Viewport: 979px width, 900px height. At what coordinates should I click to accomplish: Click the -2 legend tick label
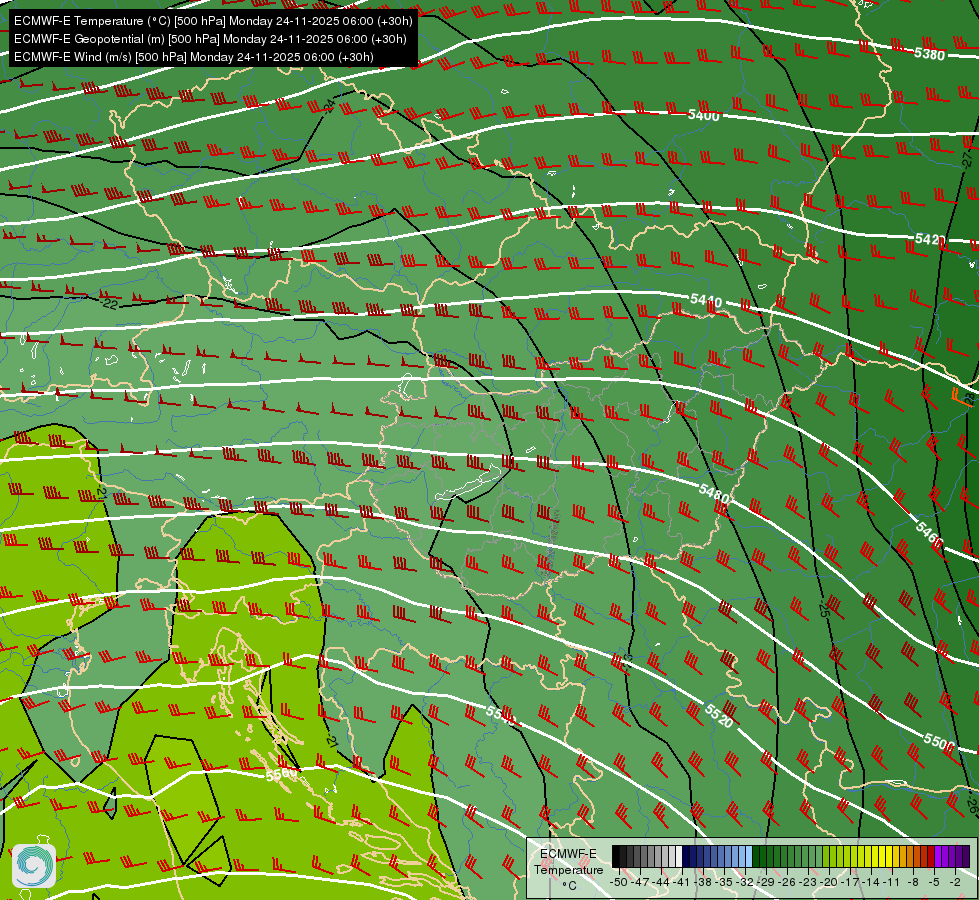click(x=955, y=883)
